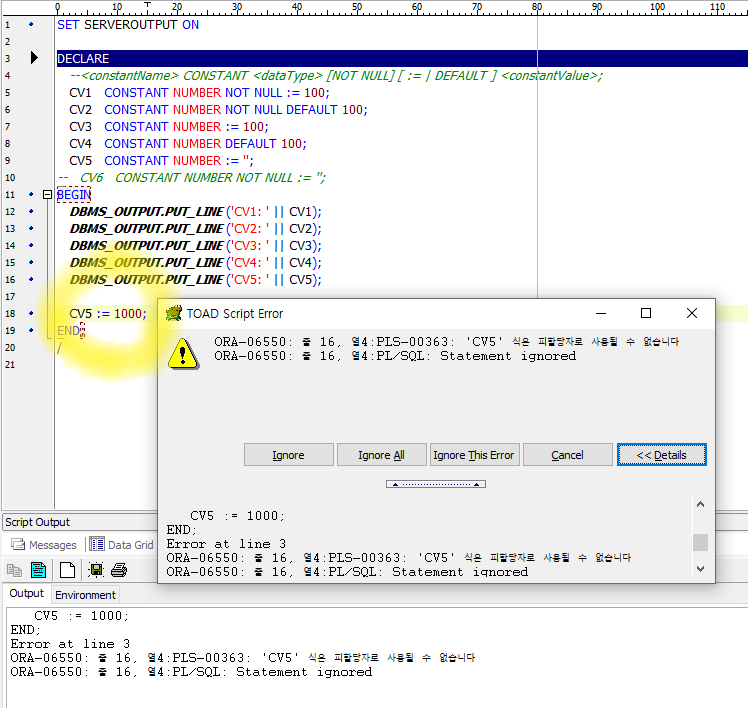Screen dimensions: 748x708
Task: Click the DECLARE line in the editor
Action: [402, 59]
